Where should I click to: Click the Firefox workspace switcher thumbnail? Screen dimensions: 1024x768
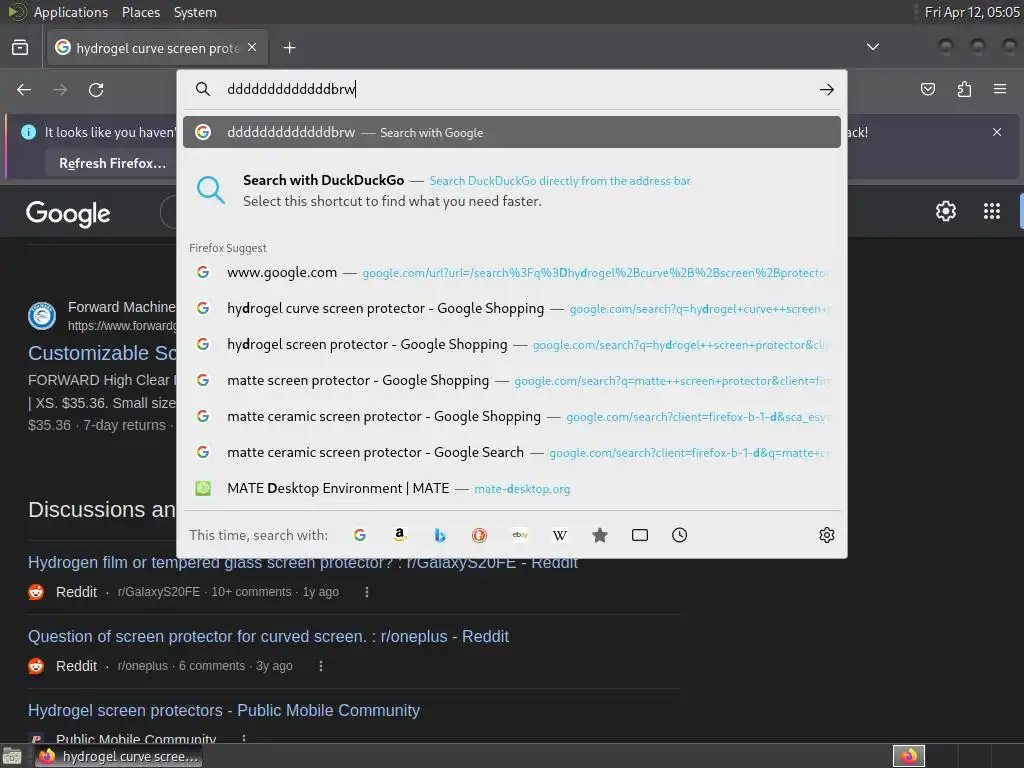pos(909,756)
